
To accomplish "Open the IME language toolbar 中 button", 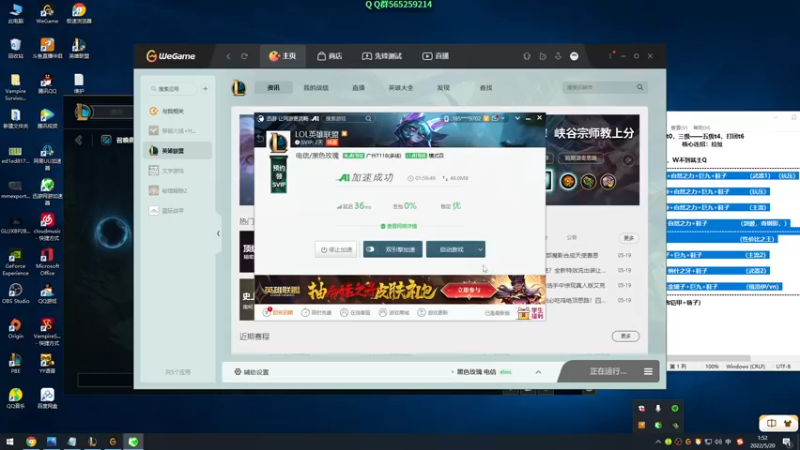I will coord(771,423).
